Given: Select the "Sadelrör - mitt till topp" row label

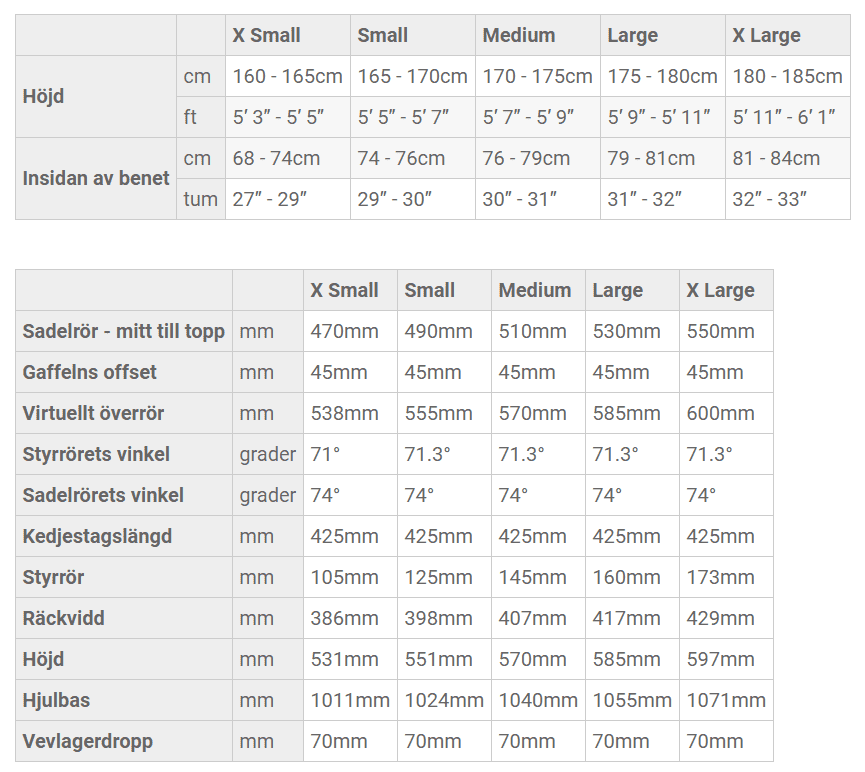Looking at the screenshot, I should point(123,331).
